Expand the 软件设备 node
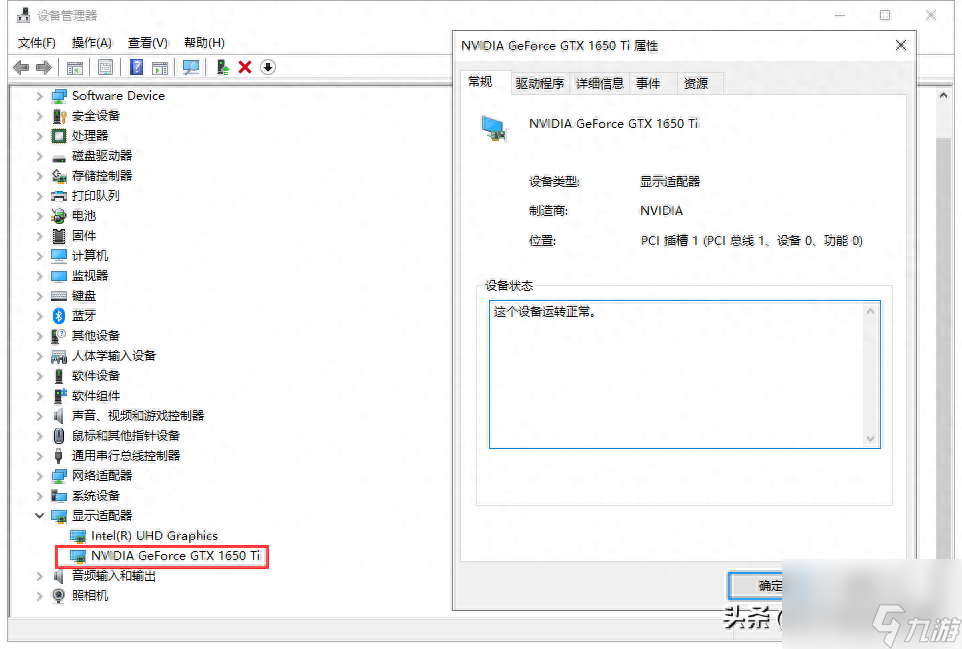The image size is (962, 649). (40, 376)
